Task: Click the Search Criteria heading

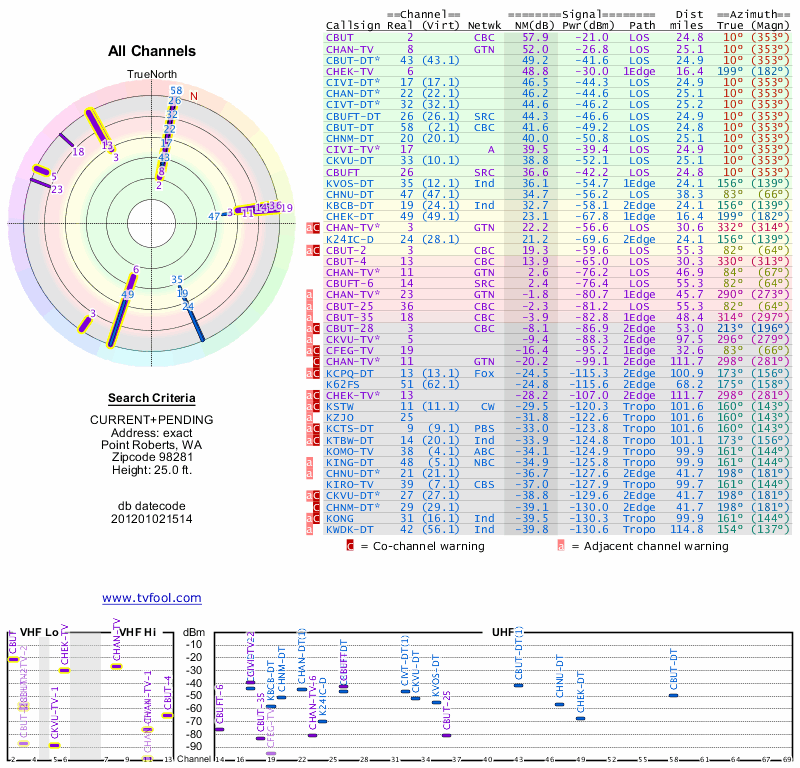Action: (152, 398)
